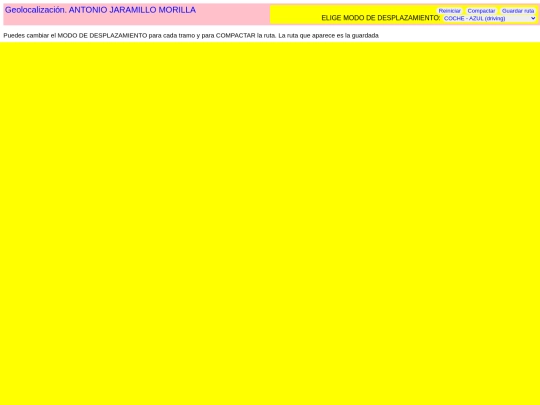This screenshot has height=405, width=540.
Task: Compact the route with the Compactar button
Action: [x=481, y=11]
